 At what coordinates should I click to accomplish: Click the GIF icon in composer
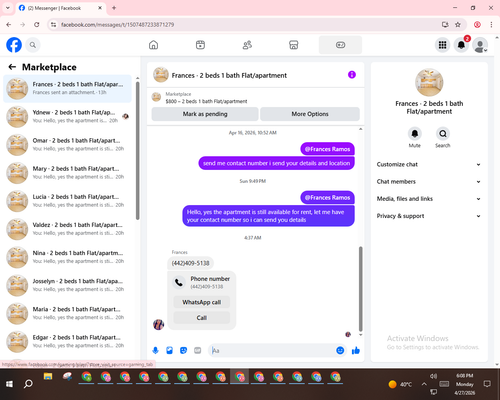click(198, 350)
